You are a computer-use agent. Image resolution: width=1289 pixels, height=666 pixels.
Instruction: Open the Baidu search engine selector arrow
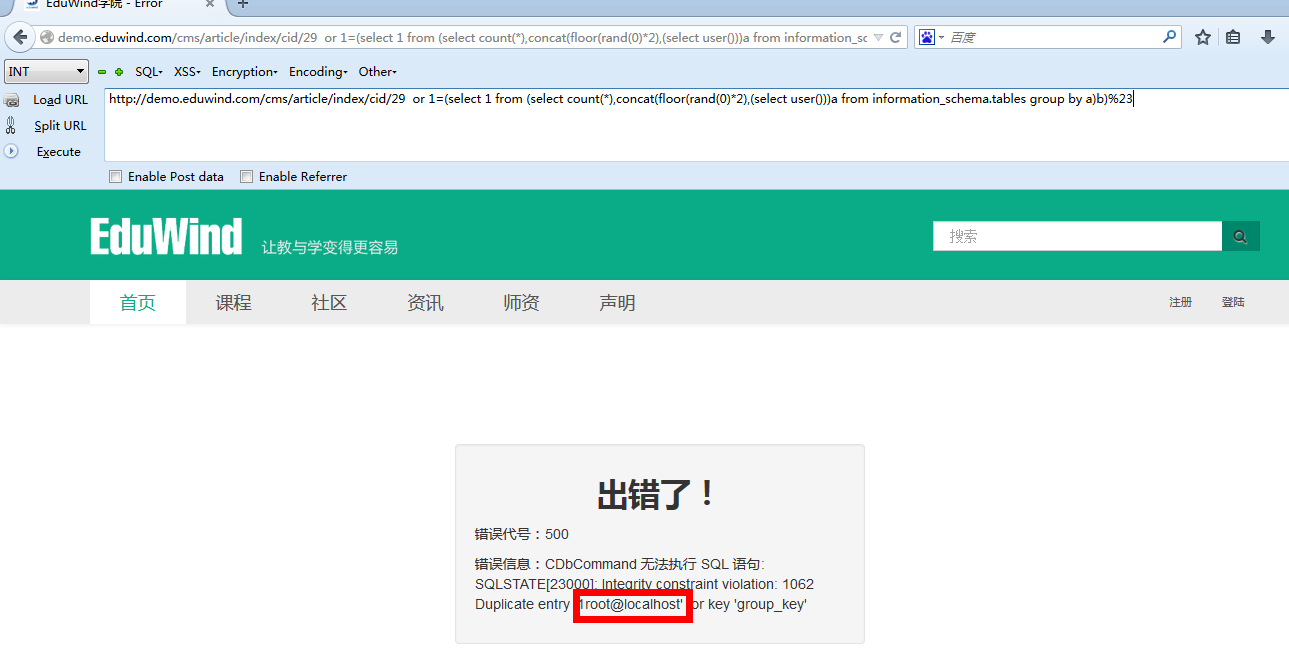(x=941, y=38)
